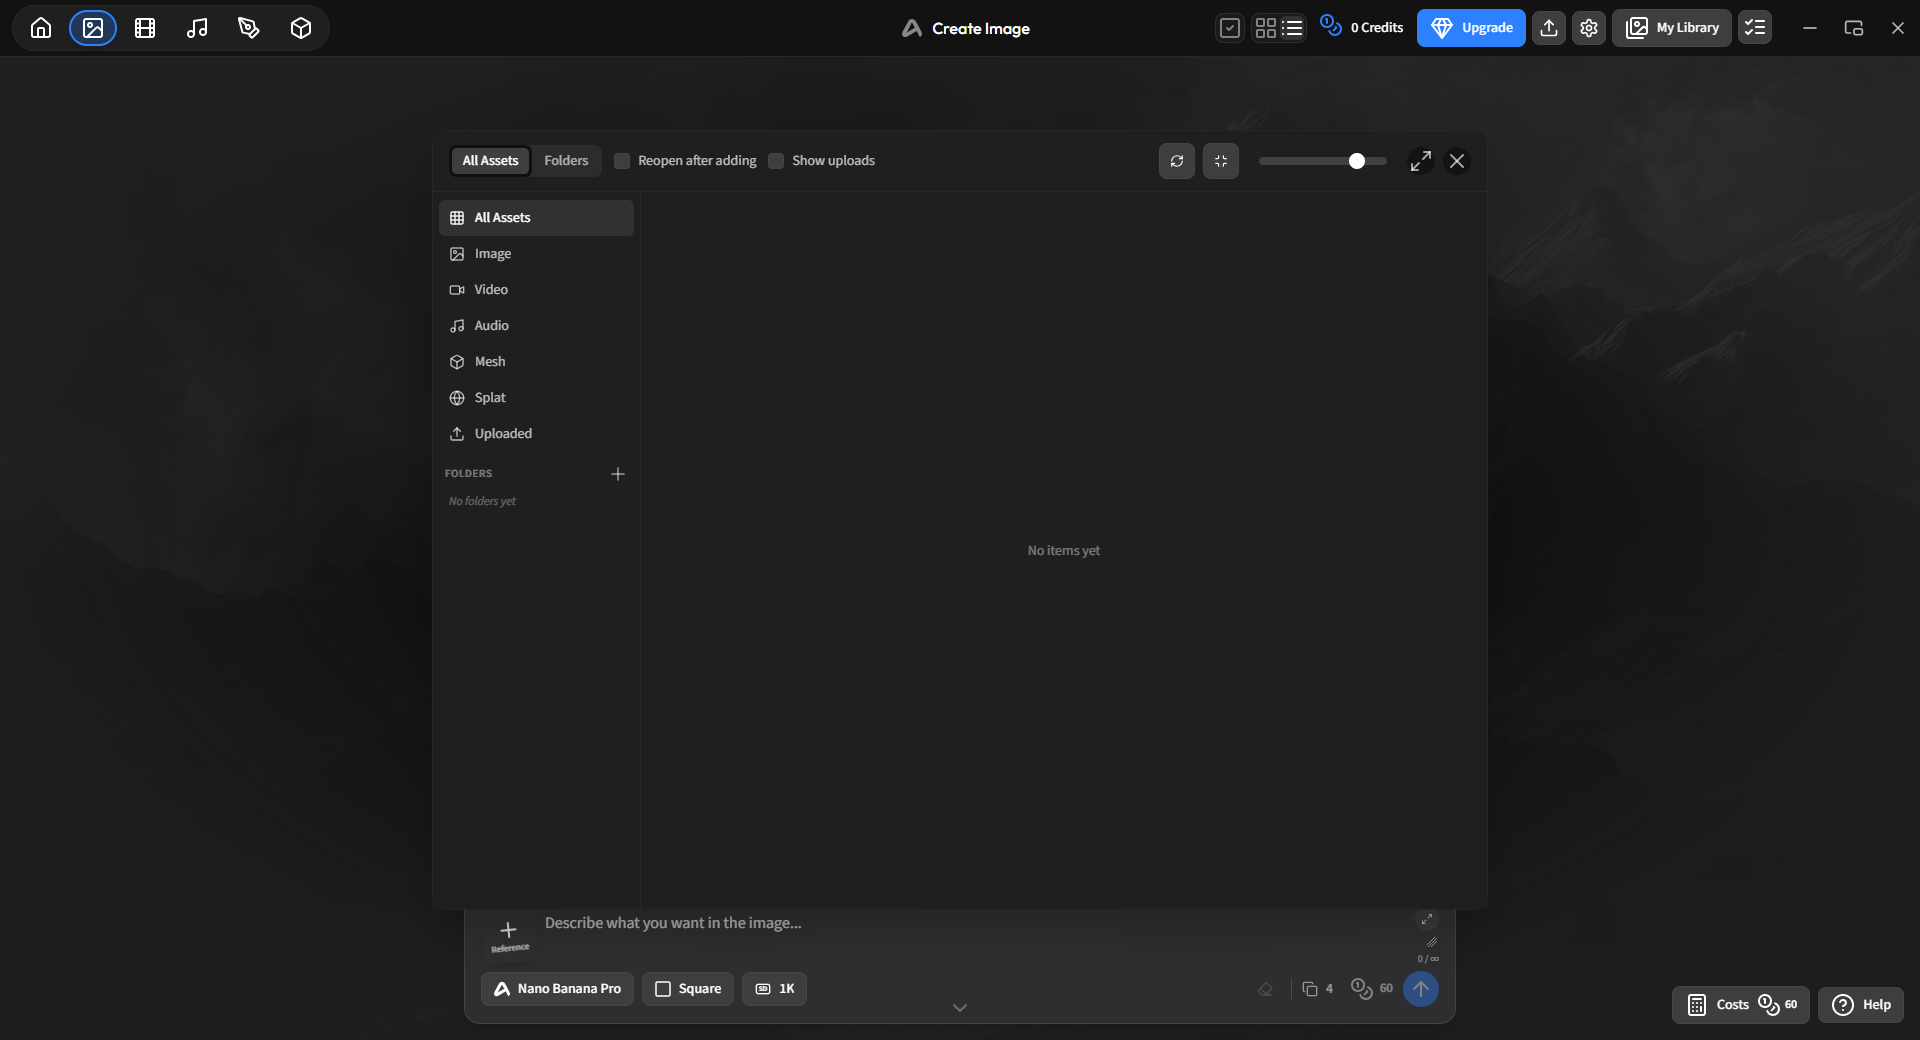Screen dimensions: 1920x1040
Task: Click the thumbnail size slider handle
Action: tap(1357, 161)
